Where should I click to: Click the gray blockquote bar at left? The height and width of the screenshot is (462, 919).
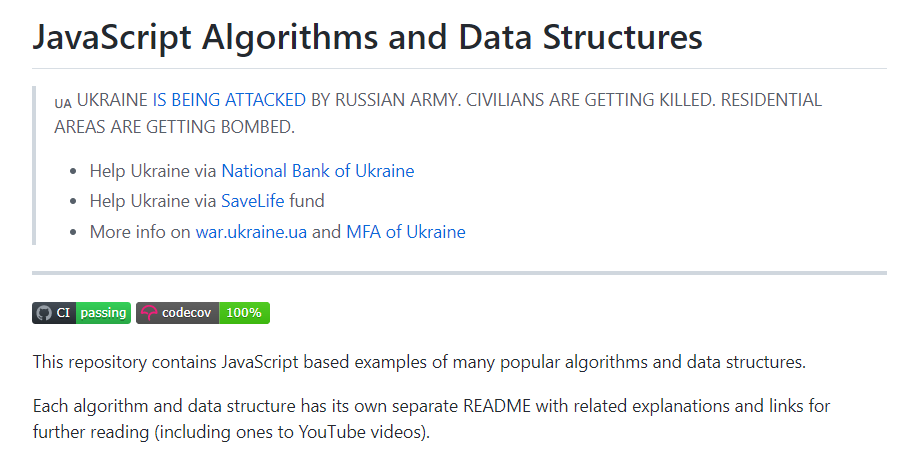click(x=34, y=165)
